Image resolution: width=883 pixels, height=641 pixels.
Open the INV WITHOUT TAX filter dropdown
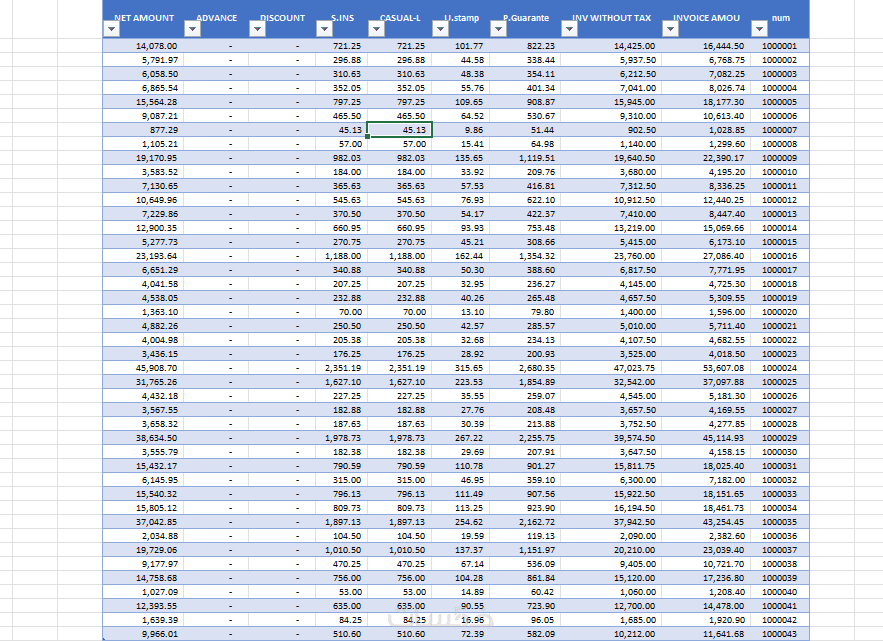click(569, 29)
